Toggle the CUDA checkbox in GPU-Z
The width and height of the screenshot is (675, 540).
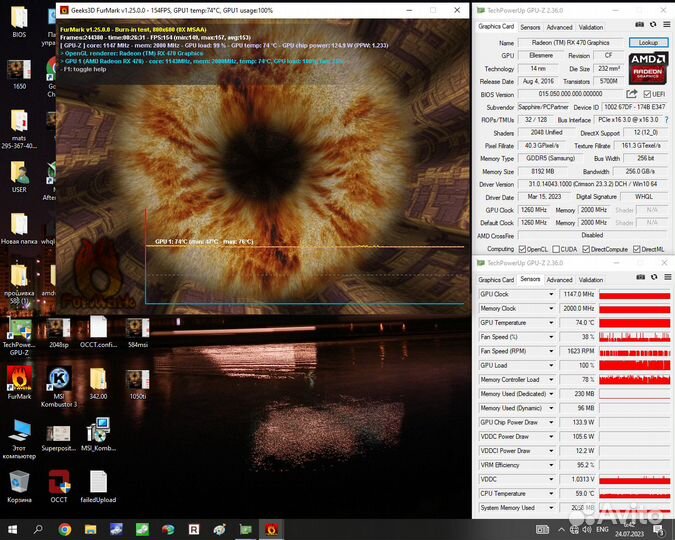556,249
